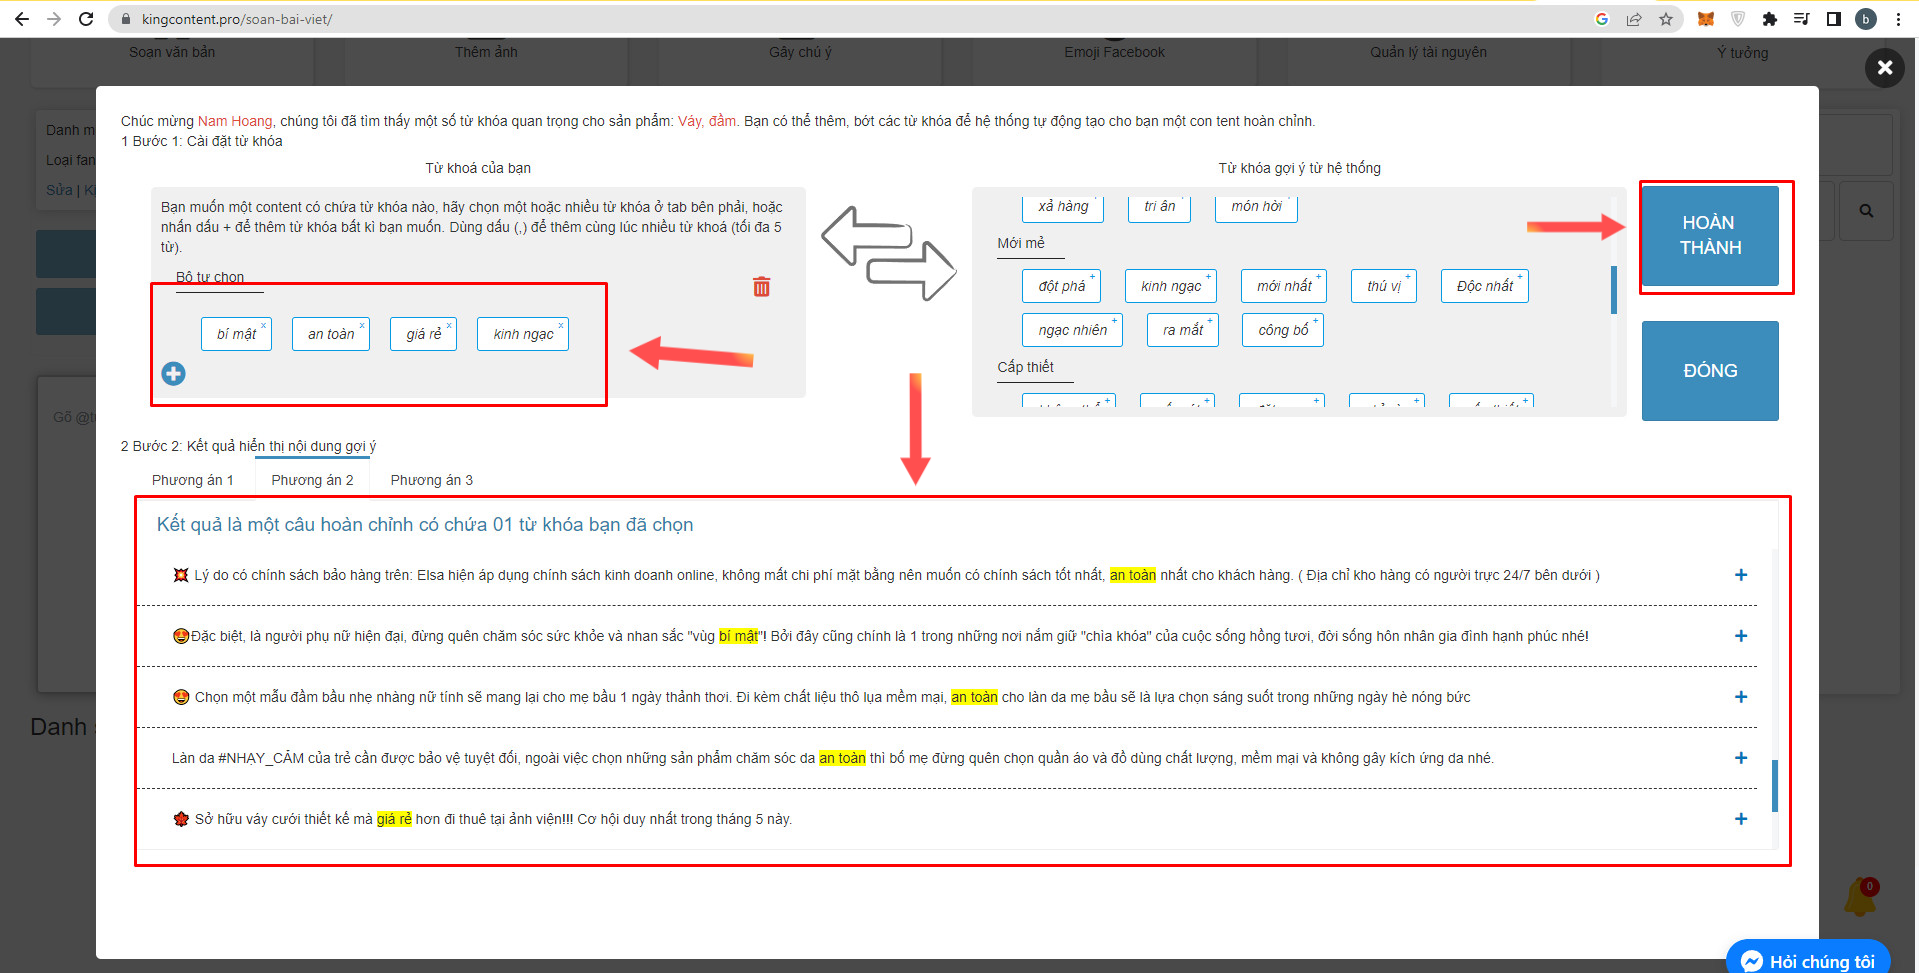Add the 'đột phá' suggested keyword
This screenshot has width=1919, height=973.
pos(1062,286)
